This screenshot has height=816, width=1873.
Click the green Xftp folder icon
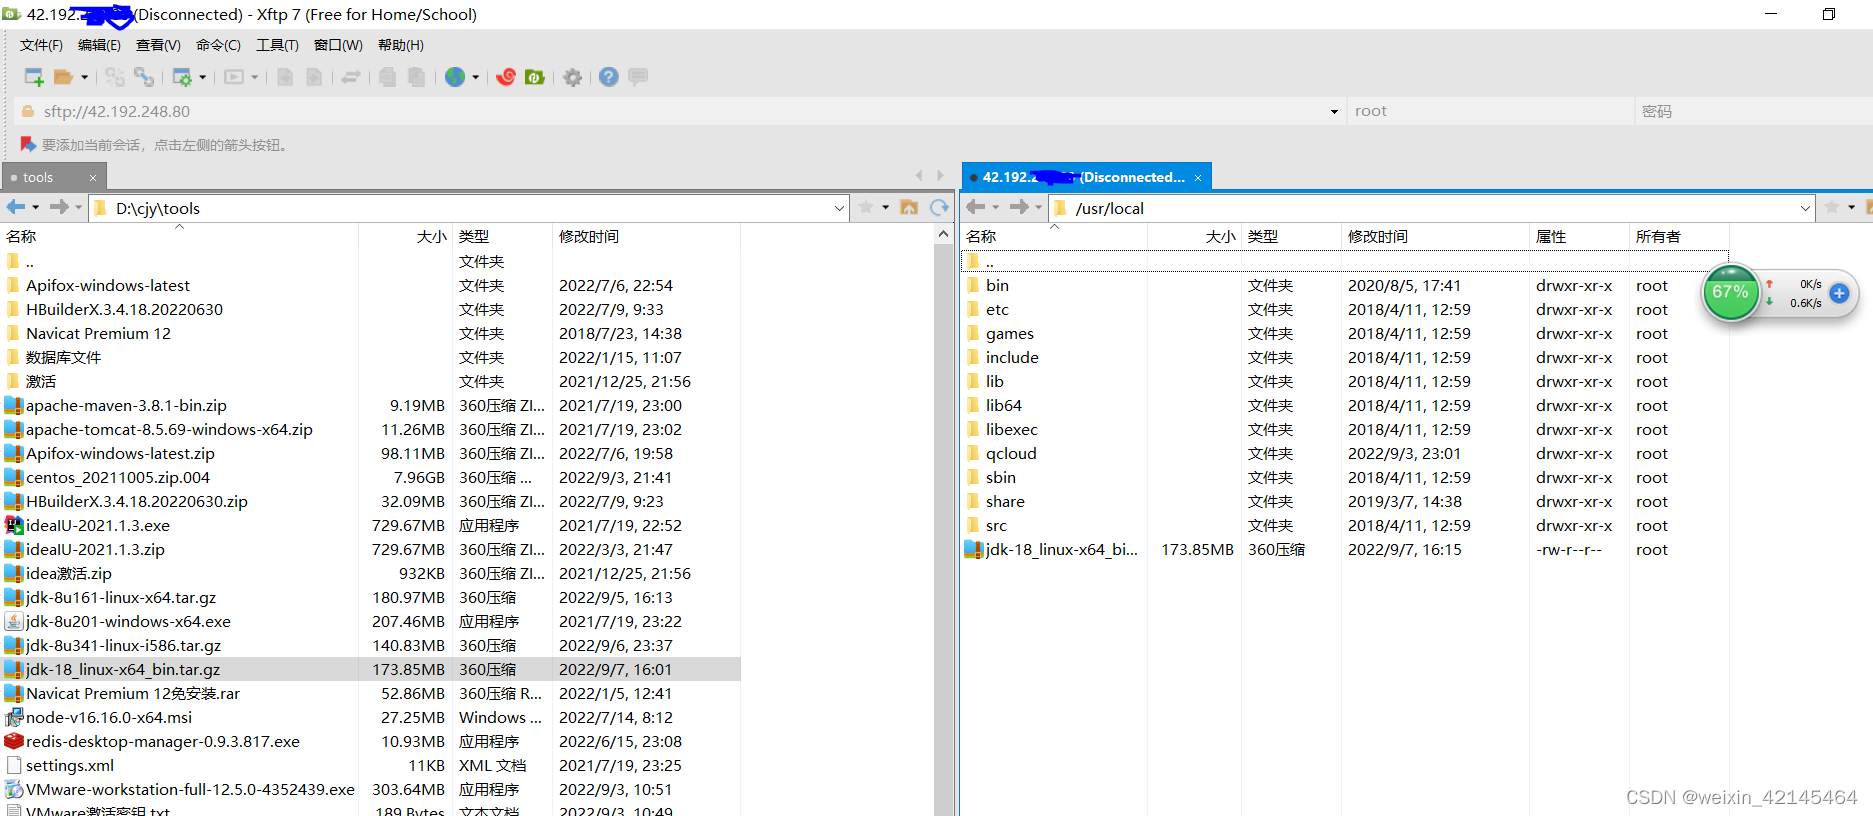coord(535,77)
